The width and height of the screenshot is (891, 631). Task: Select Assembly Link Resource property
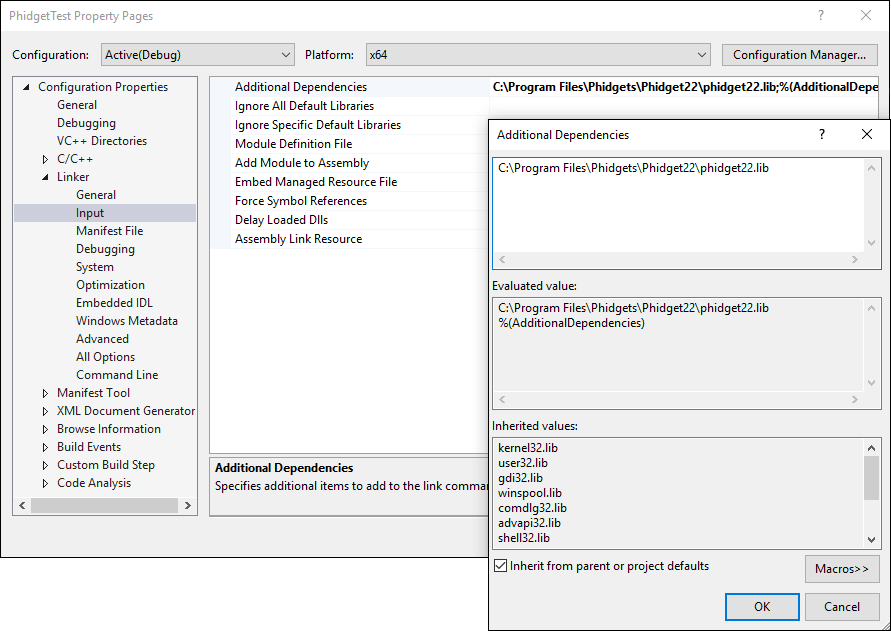coord(349,239)
